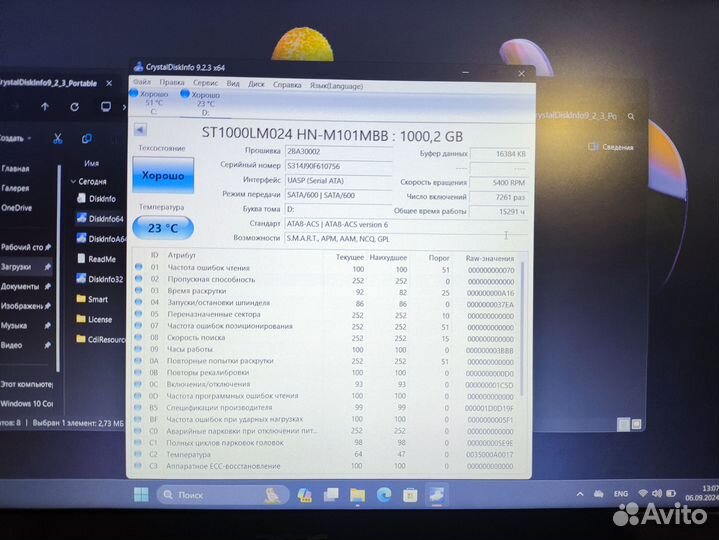Click the previous disk arrow button
Image resolution: width=719 pixels, height=540 pixels.
(141, 130)
